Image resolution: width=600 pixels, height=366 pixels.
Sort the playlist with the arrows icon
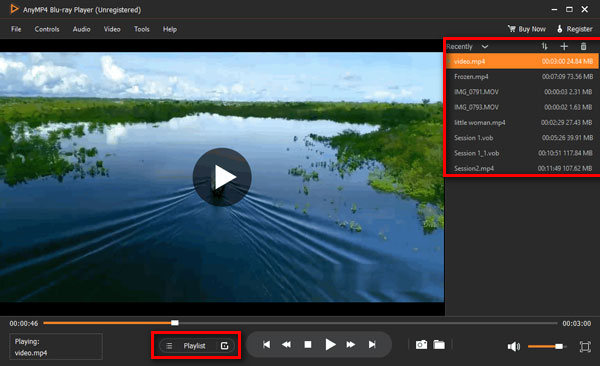[545, 46]
